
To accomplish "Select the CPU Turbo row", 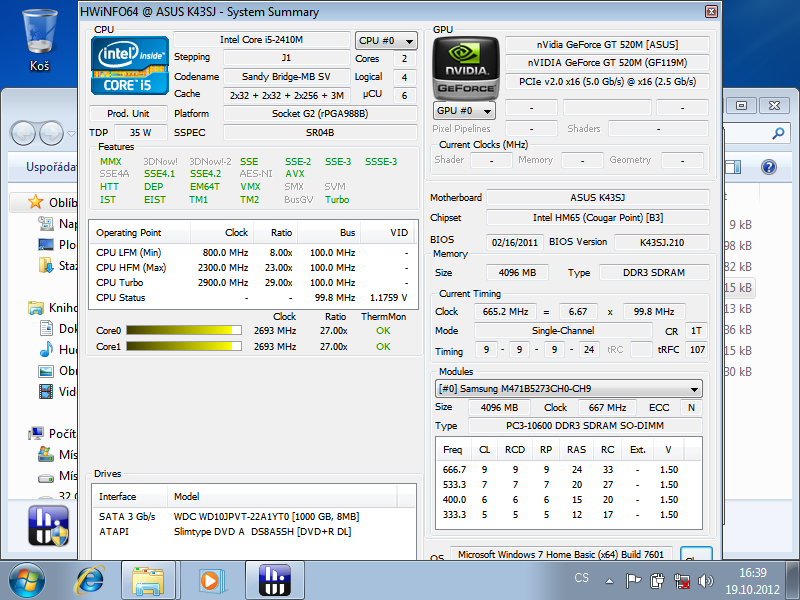I will click(253, 283).
